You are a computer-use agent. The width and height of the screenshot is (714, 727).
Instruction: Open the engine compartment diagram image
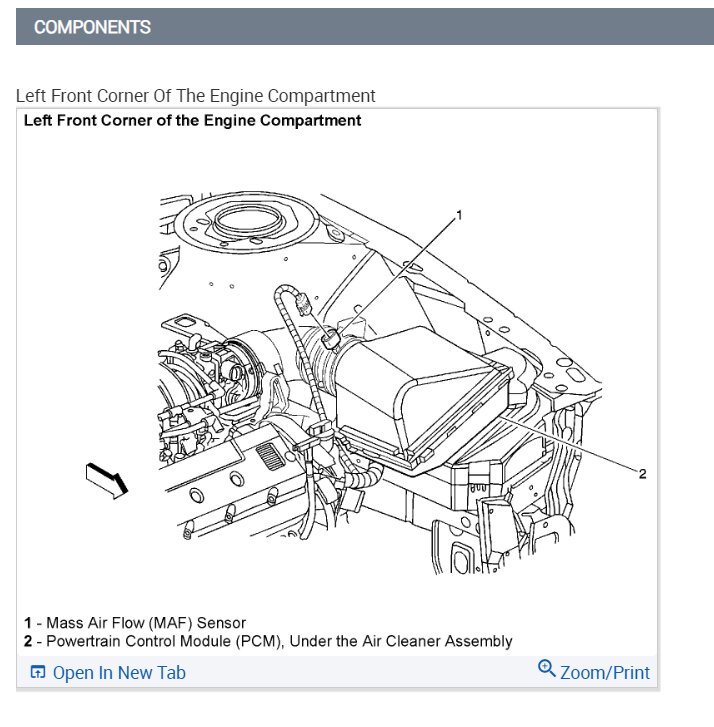click(337, 382)
